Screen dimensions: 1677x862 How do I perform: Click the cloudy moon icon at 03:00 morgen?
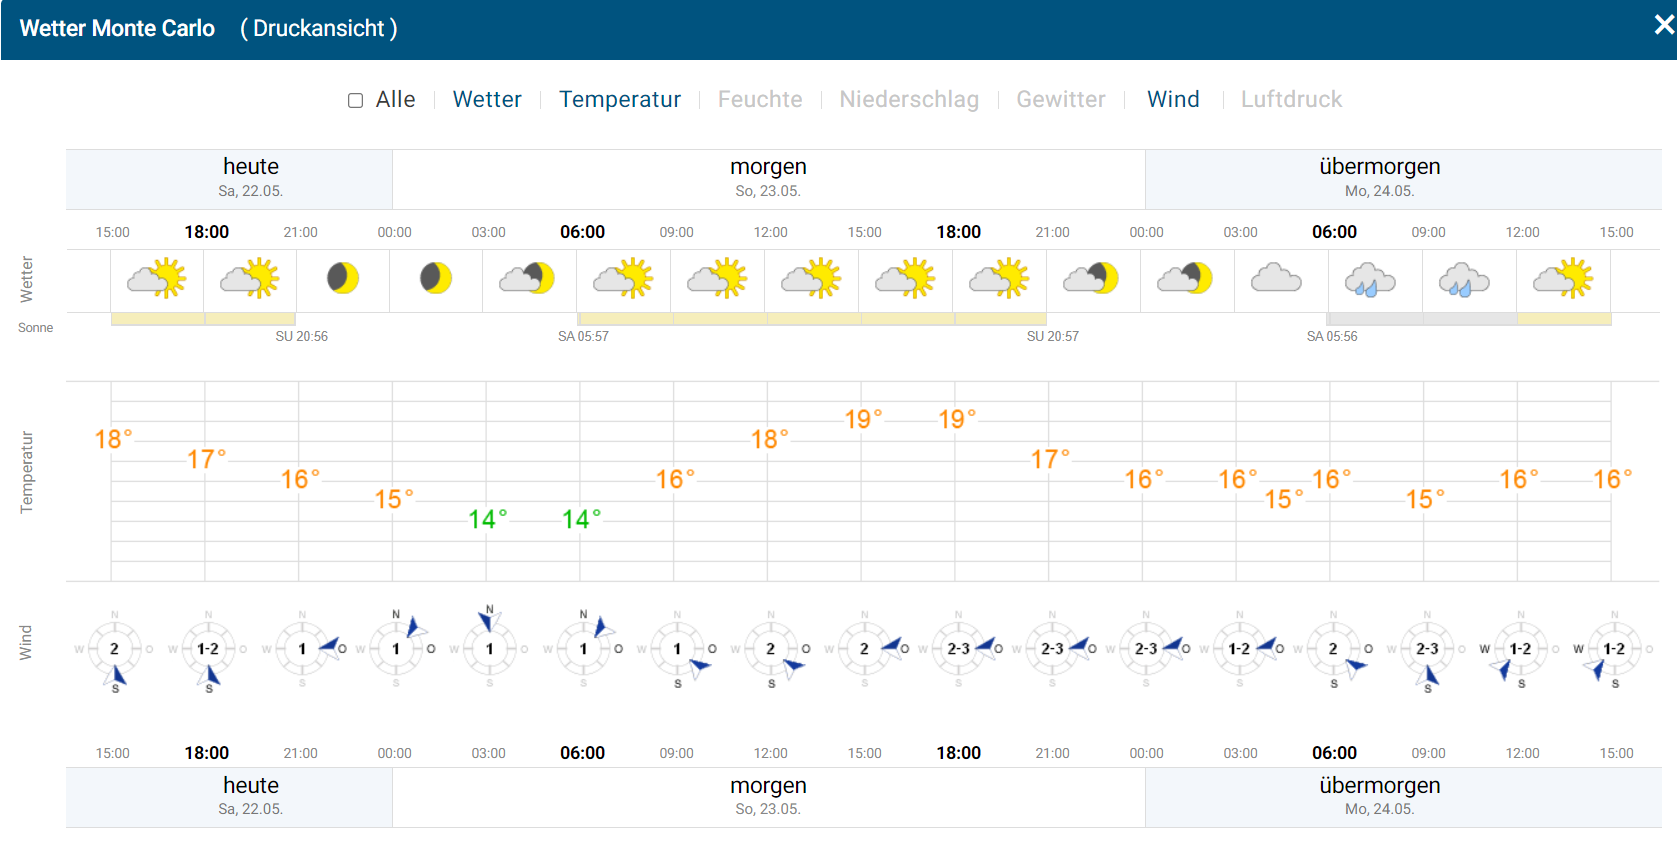click(x=527, y=278)
